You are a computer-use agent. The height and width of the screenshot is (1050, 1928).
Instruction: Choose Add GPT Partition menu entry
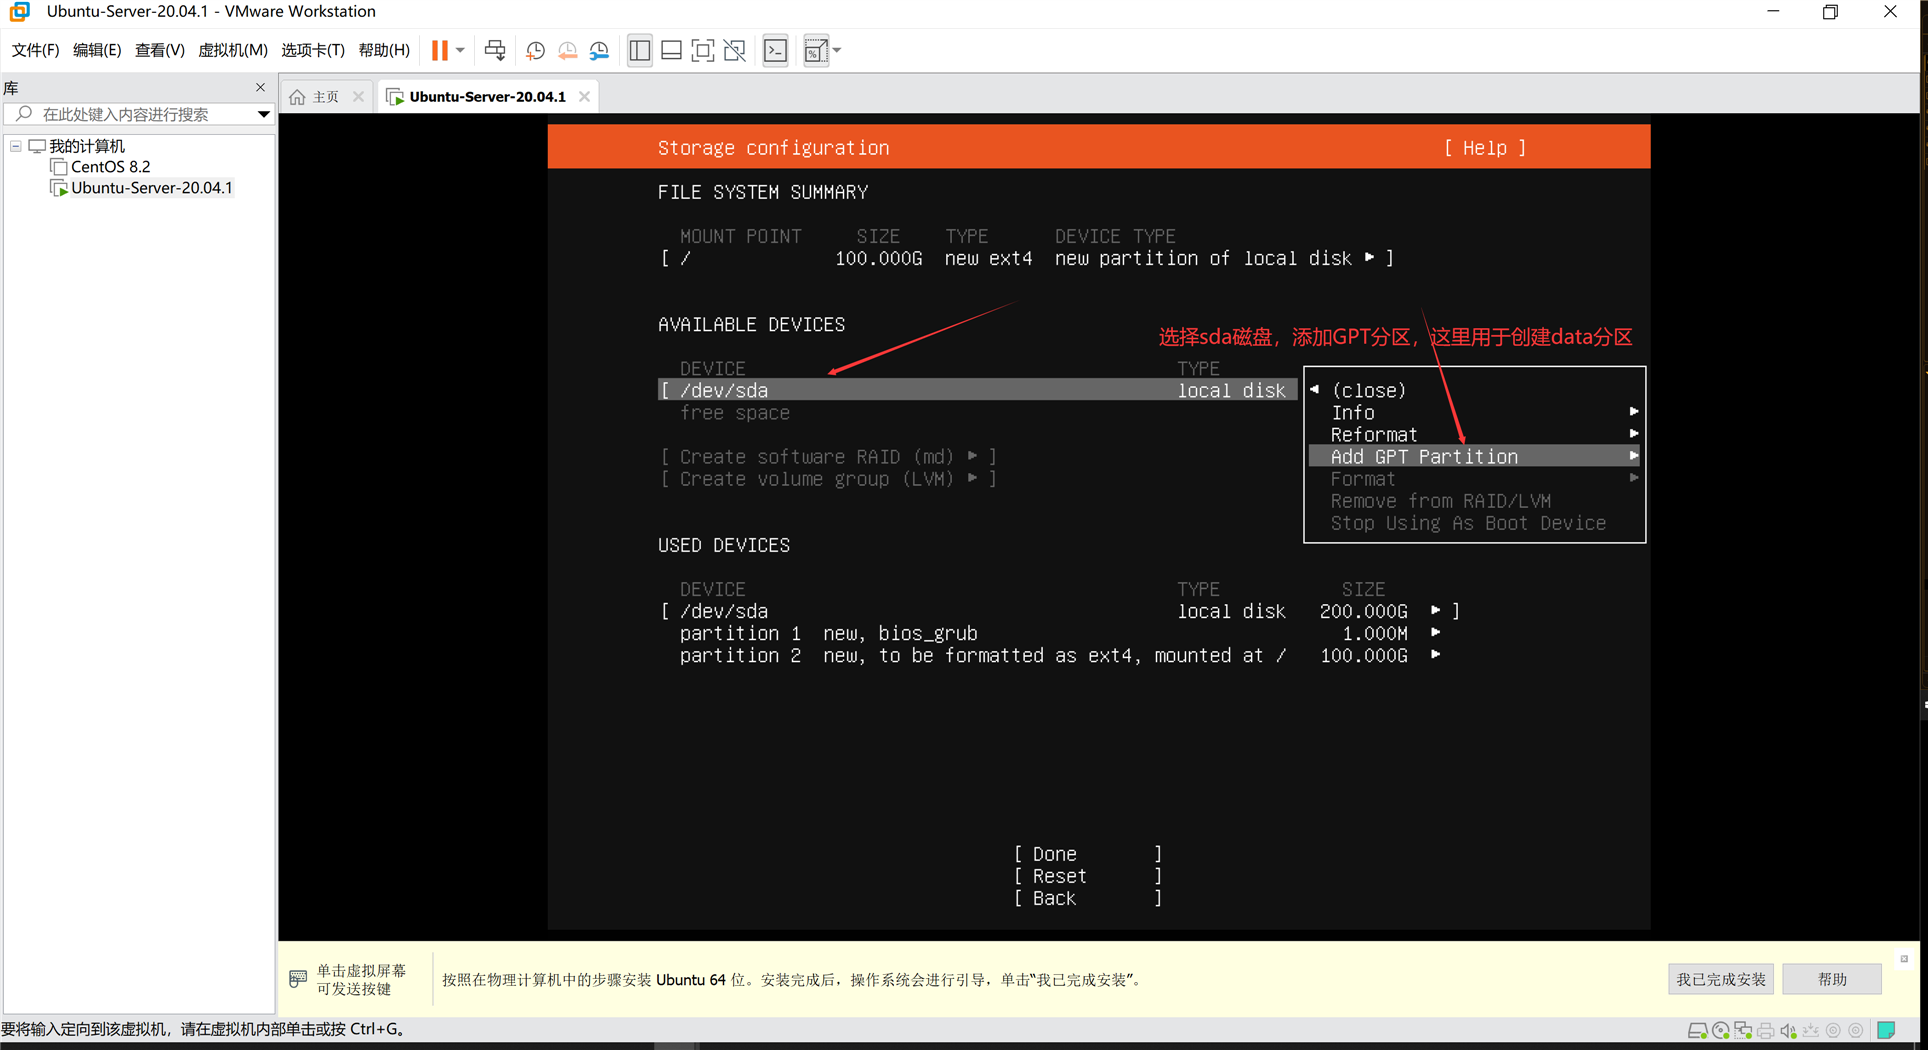tap(1475, 457)
